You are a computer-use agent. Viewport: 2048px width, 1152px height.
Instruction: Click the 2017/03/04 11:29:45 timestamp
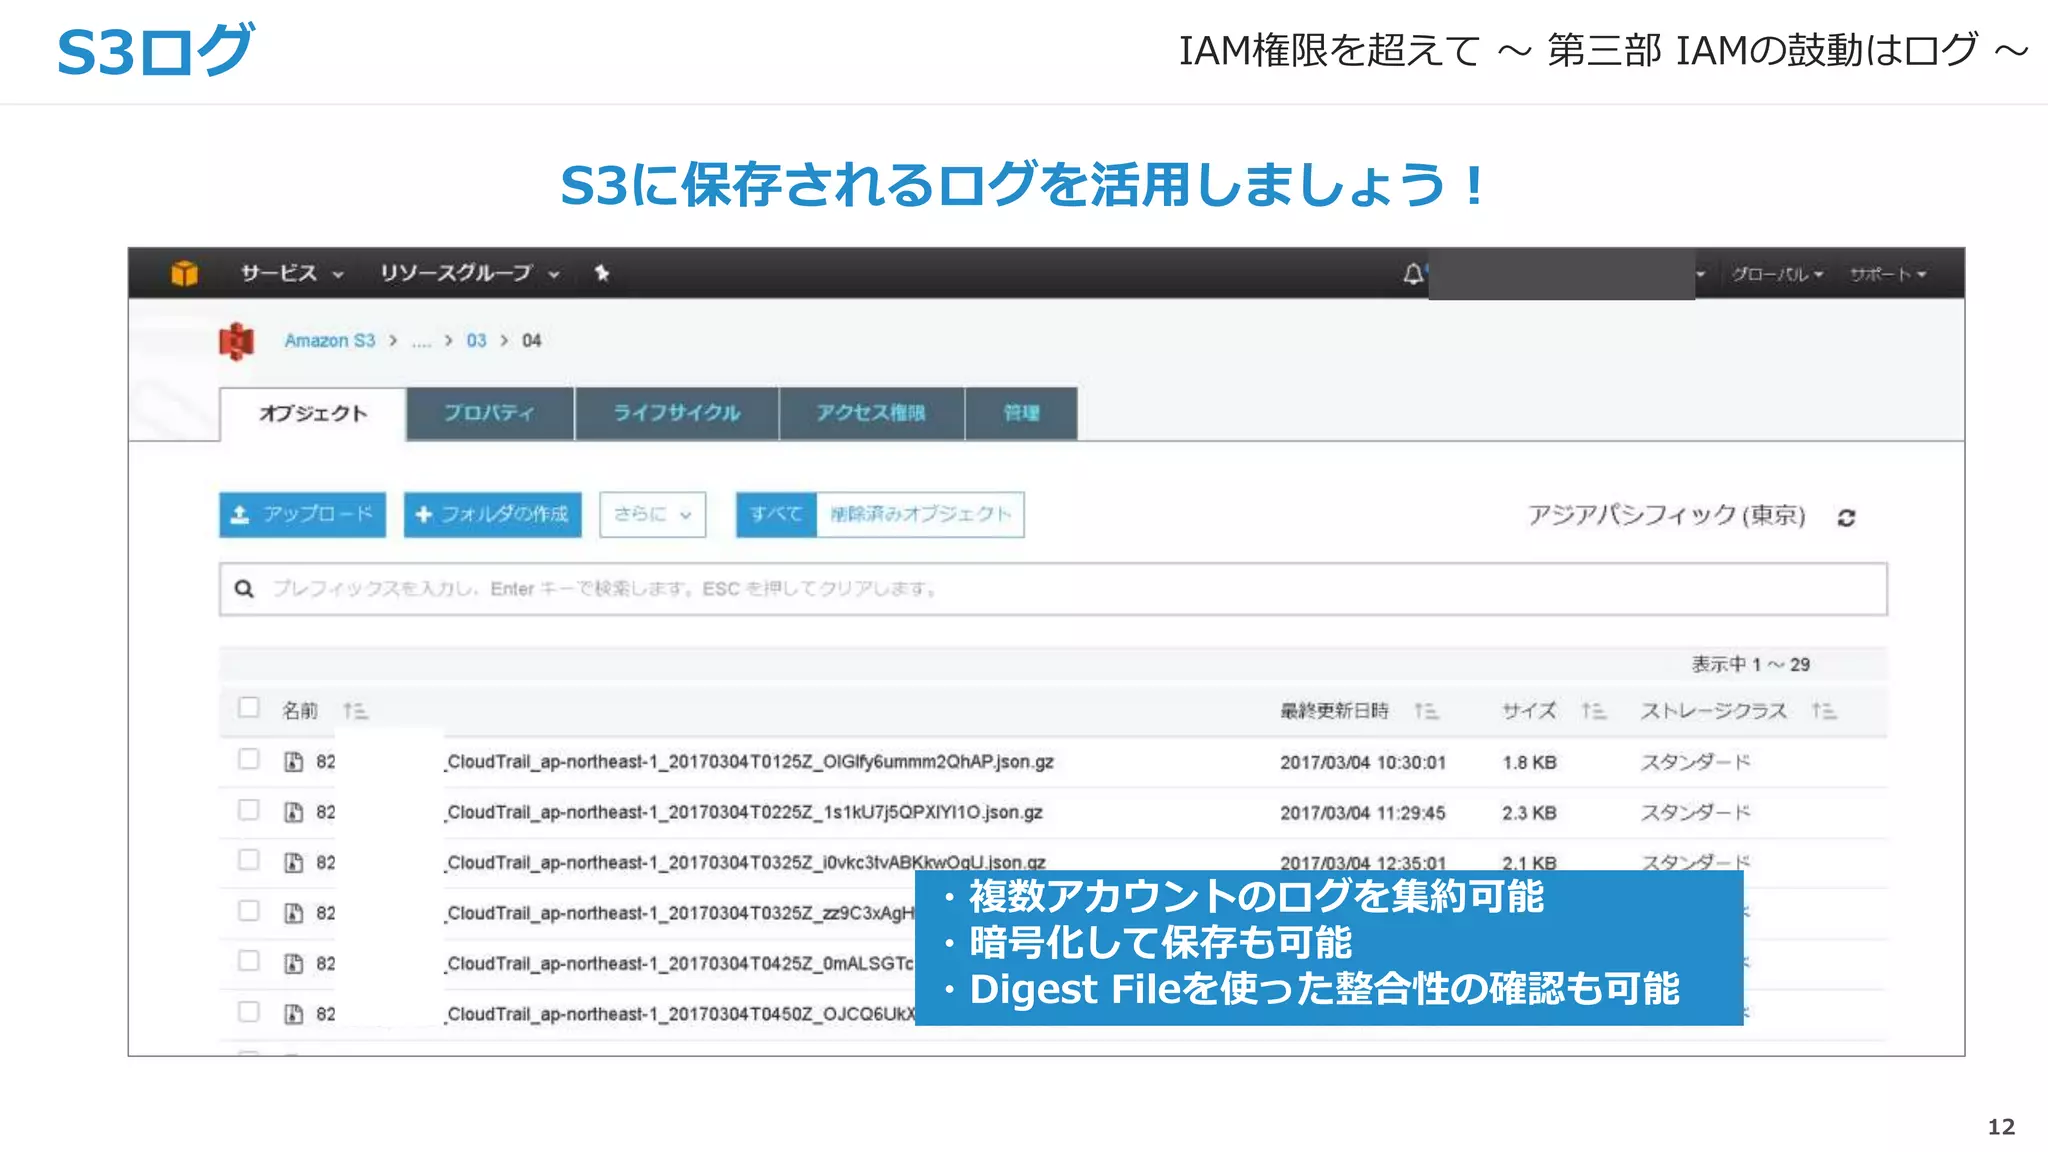1363,813
